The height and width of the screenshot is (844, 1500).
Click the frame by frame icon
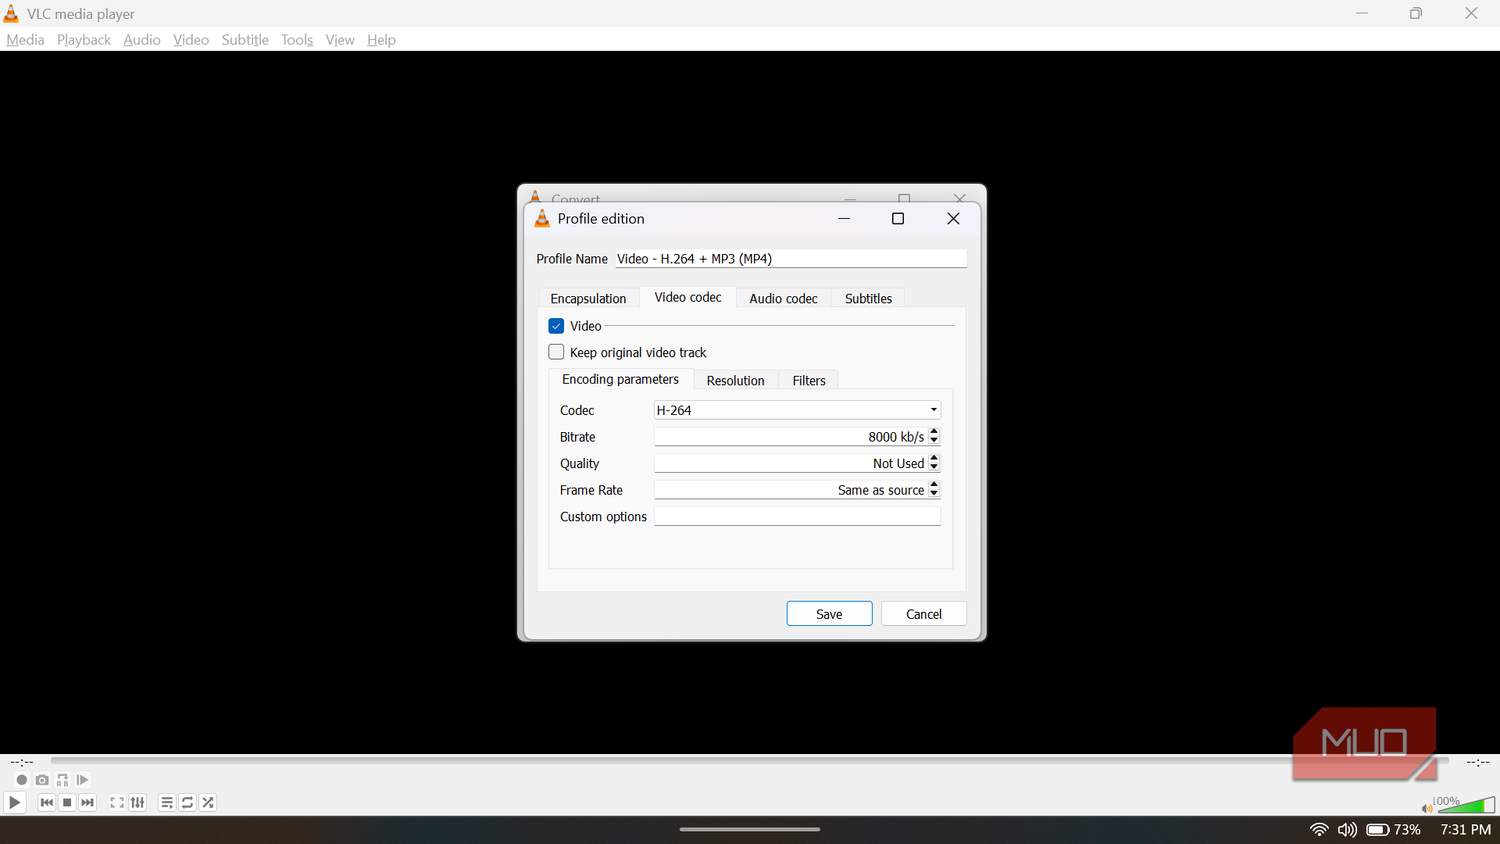(83, 780)
